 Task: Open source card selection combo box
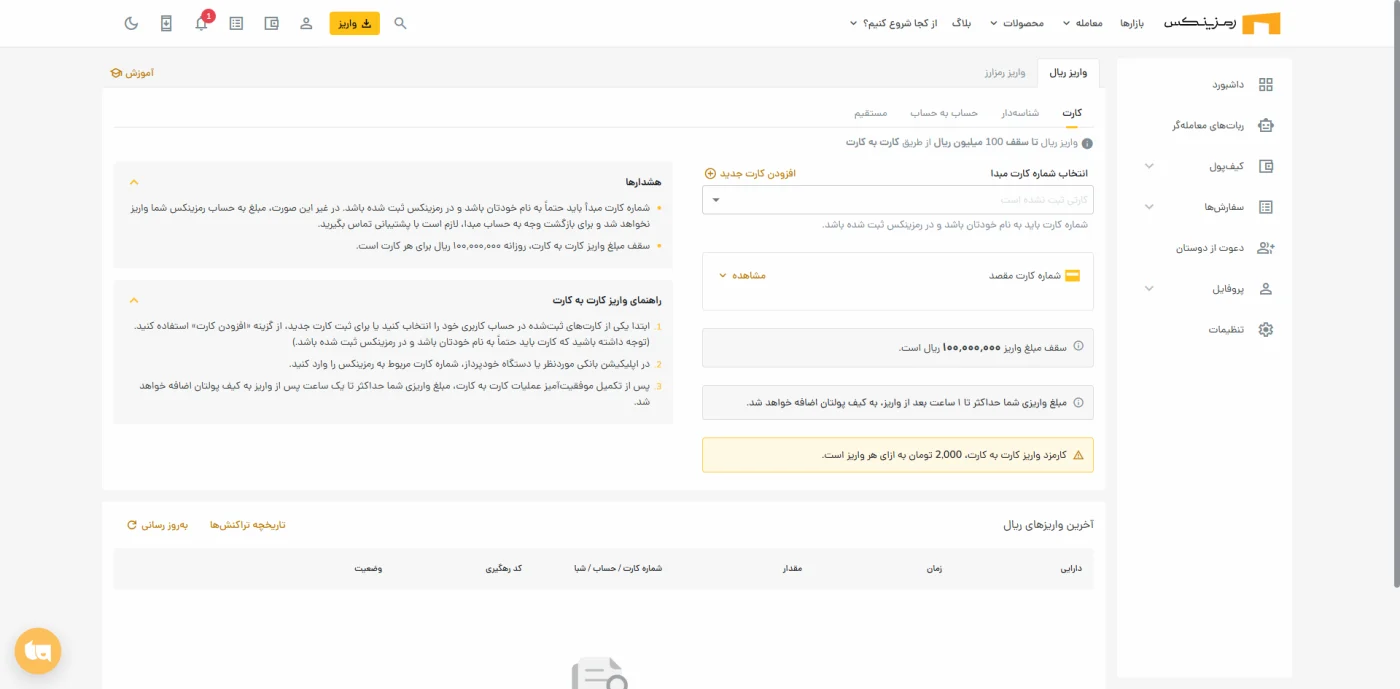pyautogui.click(x=898, y=199)
